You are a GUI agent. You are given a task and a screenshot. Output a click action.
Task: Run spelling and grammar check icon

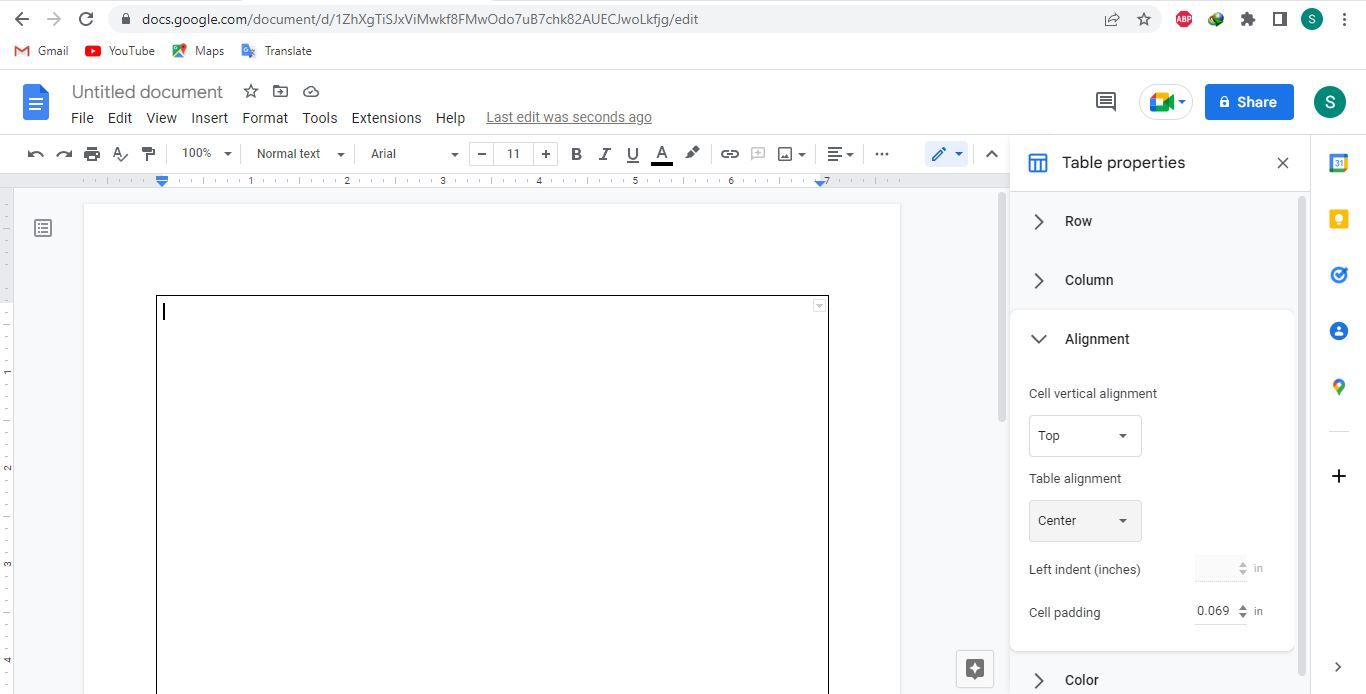[x=120, y=154]
